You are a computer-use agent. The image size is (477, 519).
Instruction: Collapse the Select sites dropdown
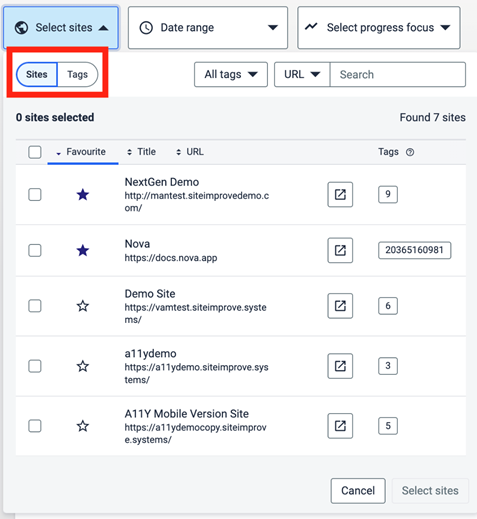pos(61,28)
